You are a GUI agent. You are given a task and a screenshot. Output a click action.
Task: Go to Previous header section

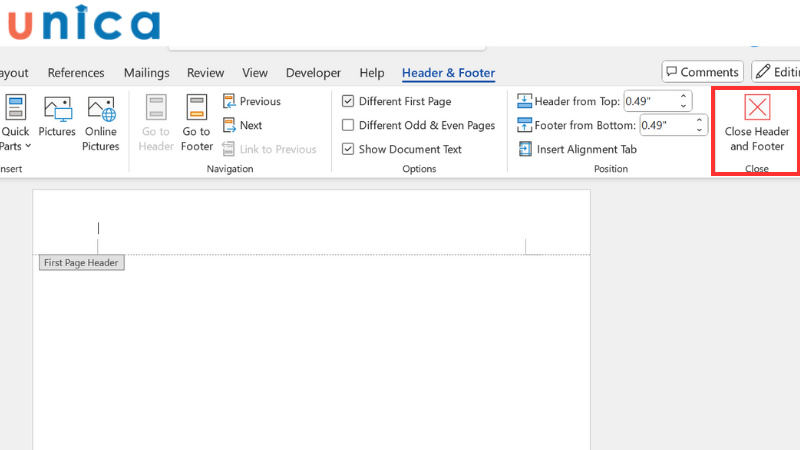252,101
